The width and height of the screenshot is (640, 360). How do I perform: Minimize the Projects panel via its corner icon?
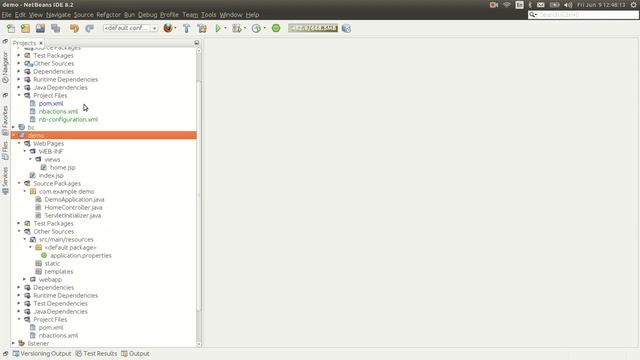197,42
